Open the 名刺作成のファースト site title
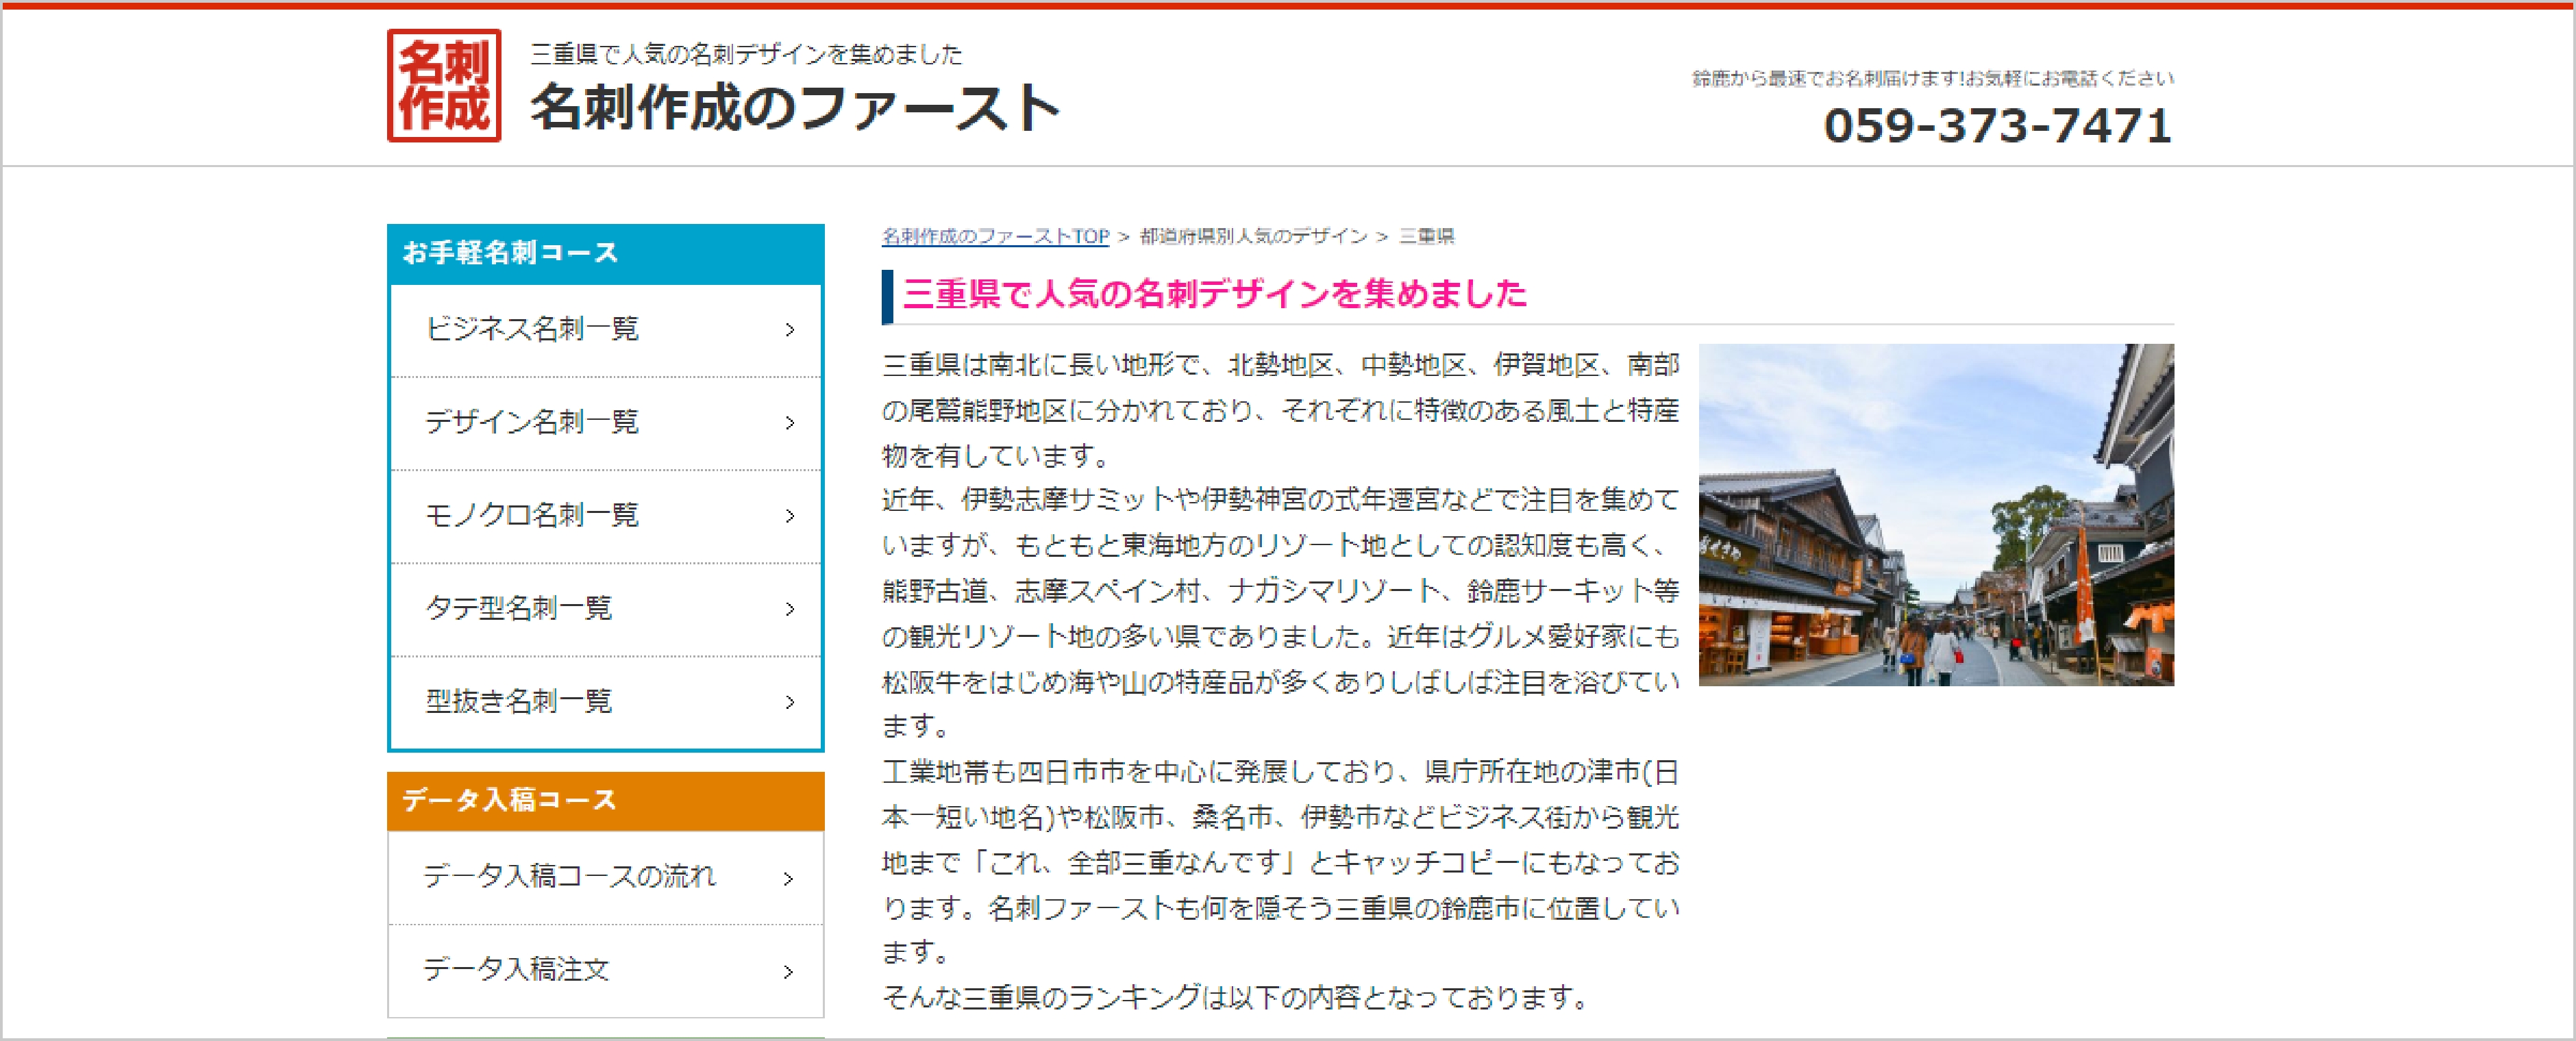2576x1041 pixels. [x=796, y=107]
